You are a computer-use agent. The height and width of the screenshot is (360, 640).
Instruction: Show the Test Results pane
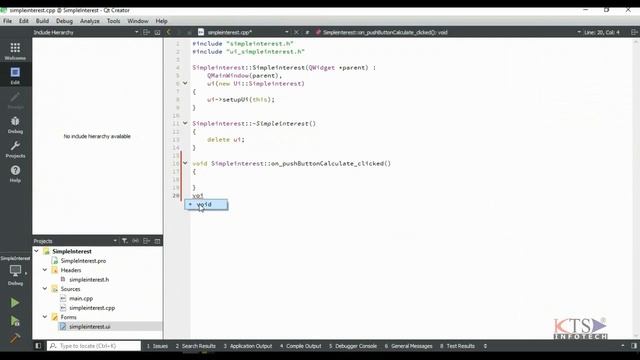(x=457, y=346)
